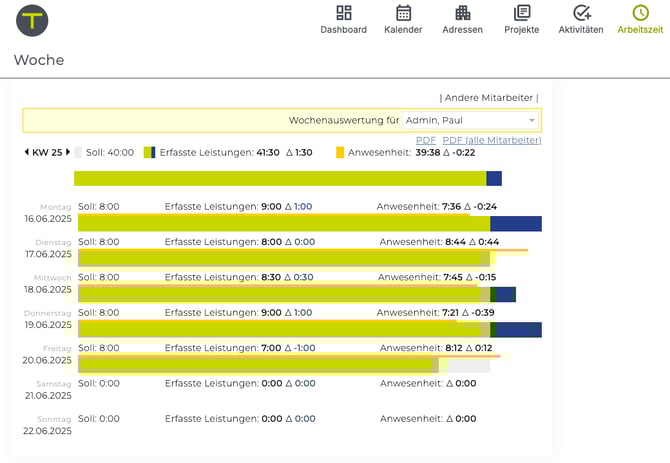Click the Andere Mitarbeiter link
The height and width of the screenshot is (463, 670).
coord(489,98)
